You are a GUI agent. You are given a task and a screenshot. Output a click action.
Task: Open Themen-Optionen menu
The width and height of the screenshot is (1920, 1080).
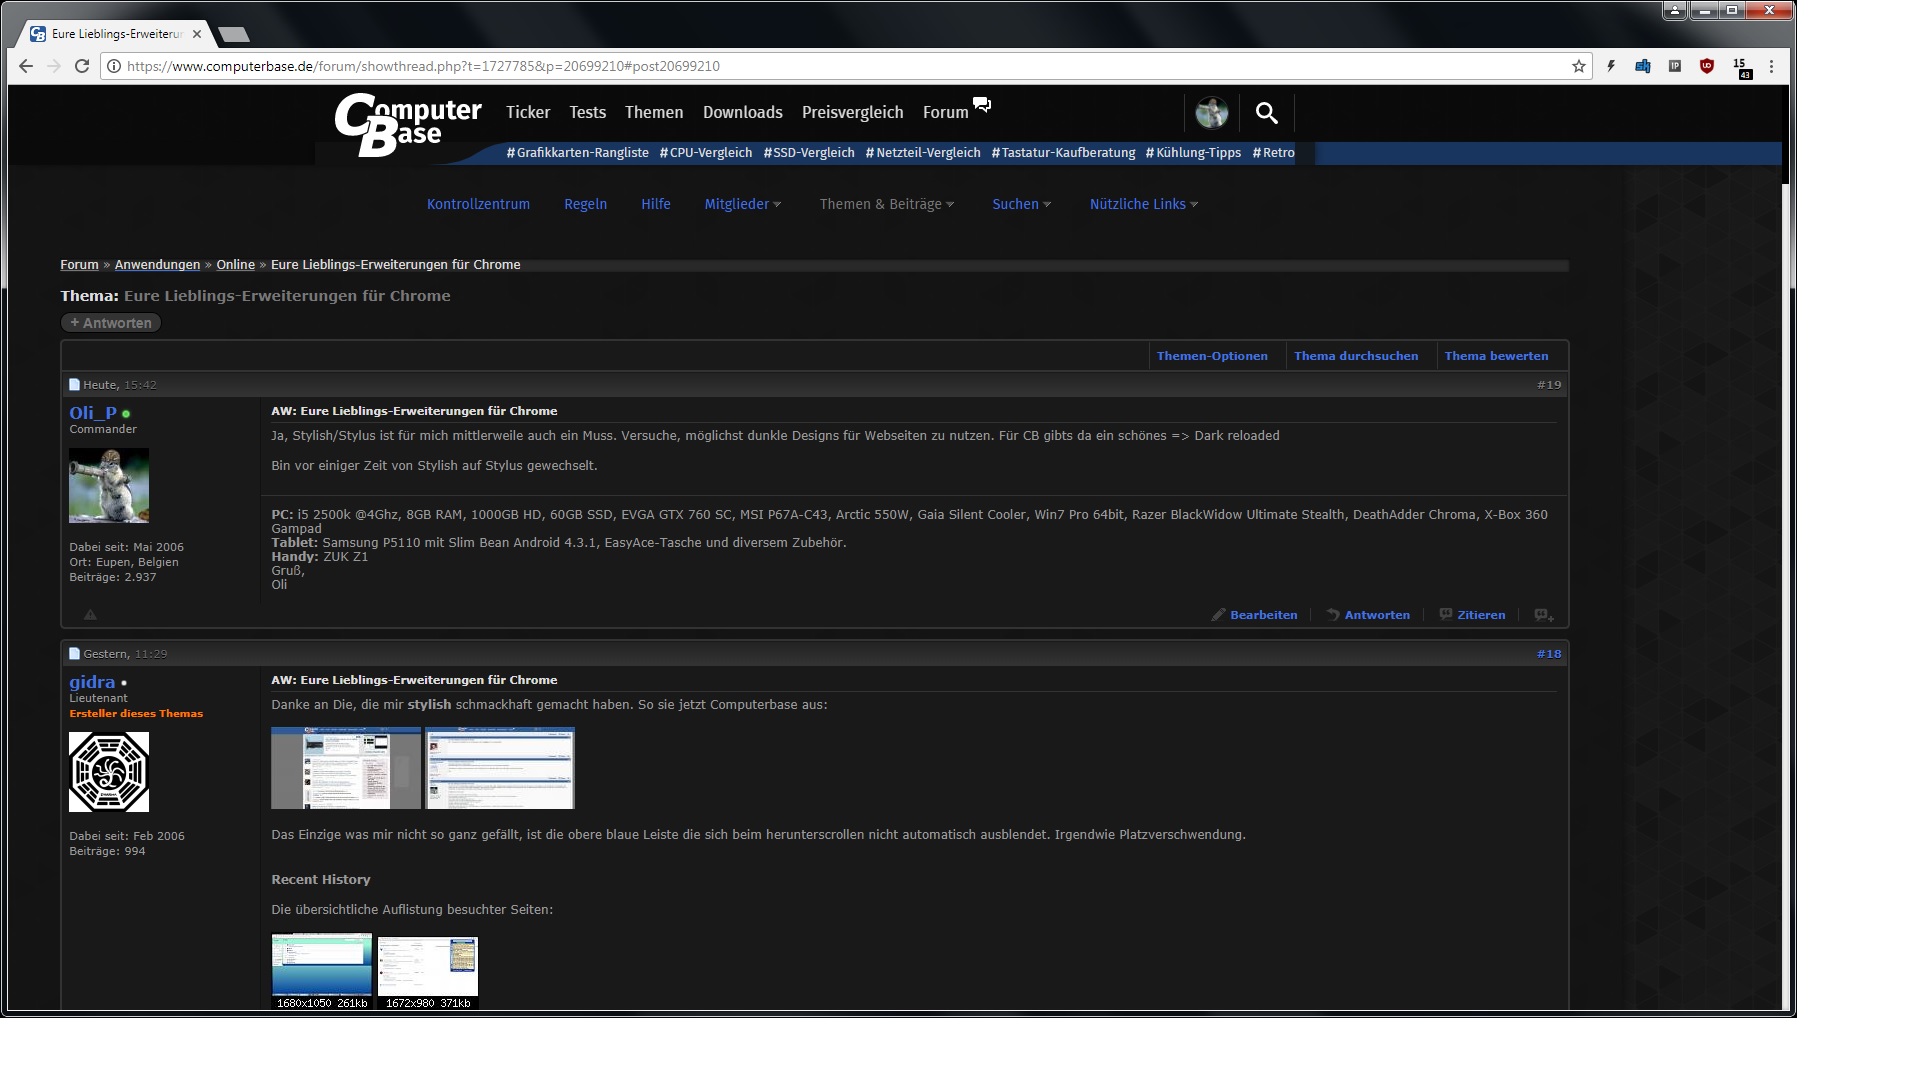coord(1211,356)
